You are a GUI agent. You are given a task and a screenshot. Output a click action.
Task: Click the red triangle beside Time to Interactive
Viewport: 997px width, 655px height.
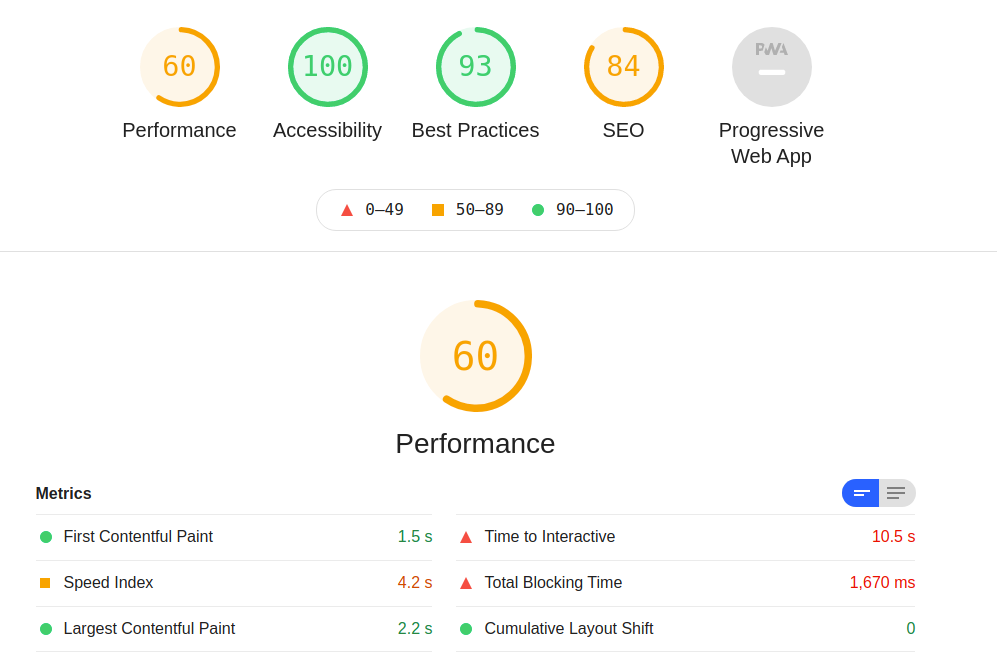pyautogui.click(x=466, y=537)
